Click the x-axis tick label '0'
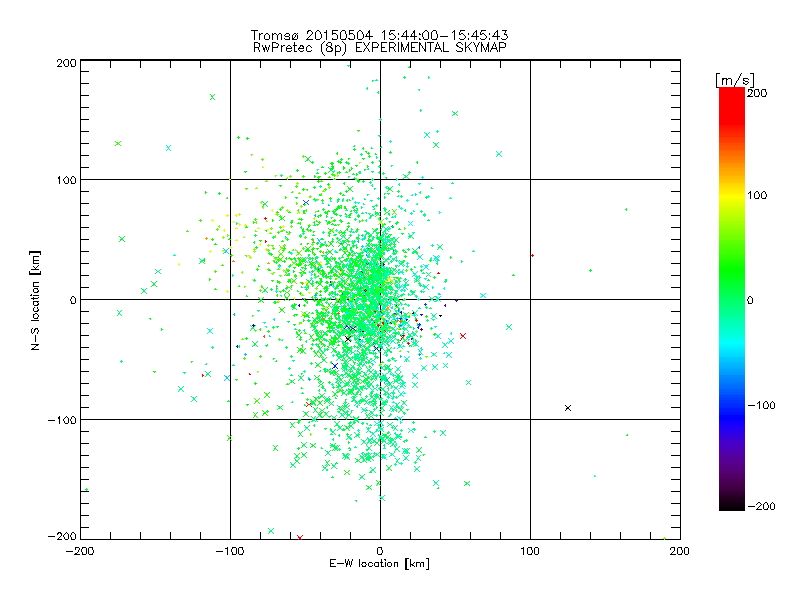Viewport: 800px width, 600px height. (380, 552)
